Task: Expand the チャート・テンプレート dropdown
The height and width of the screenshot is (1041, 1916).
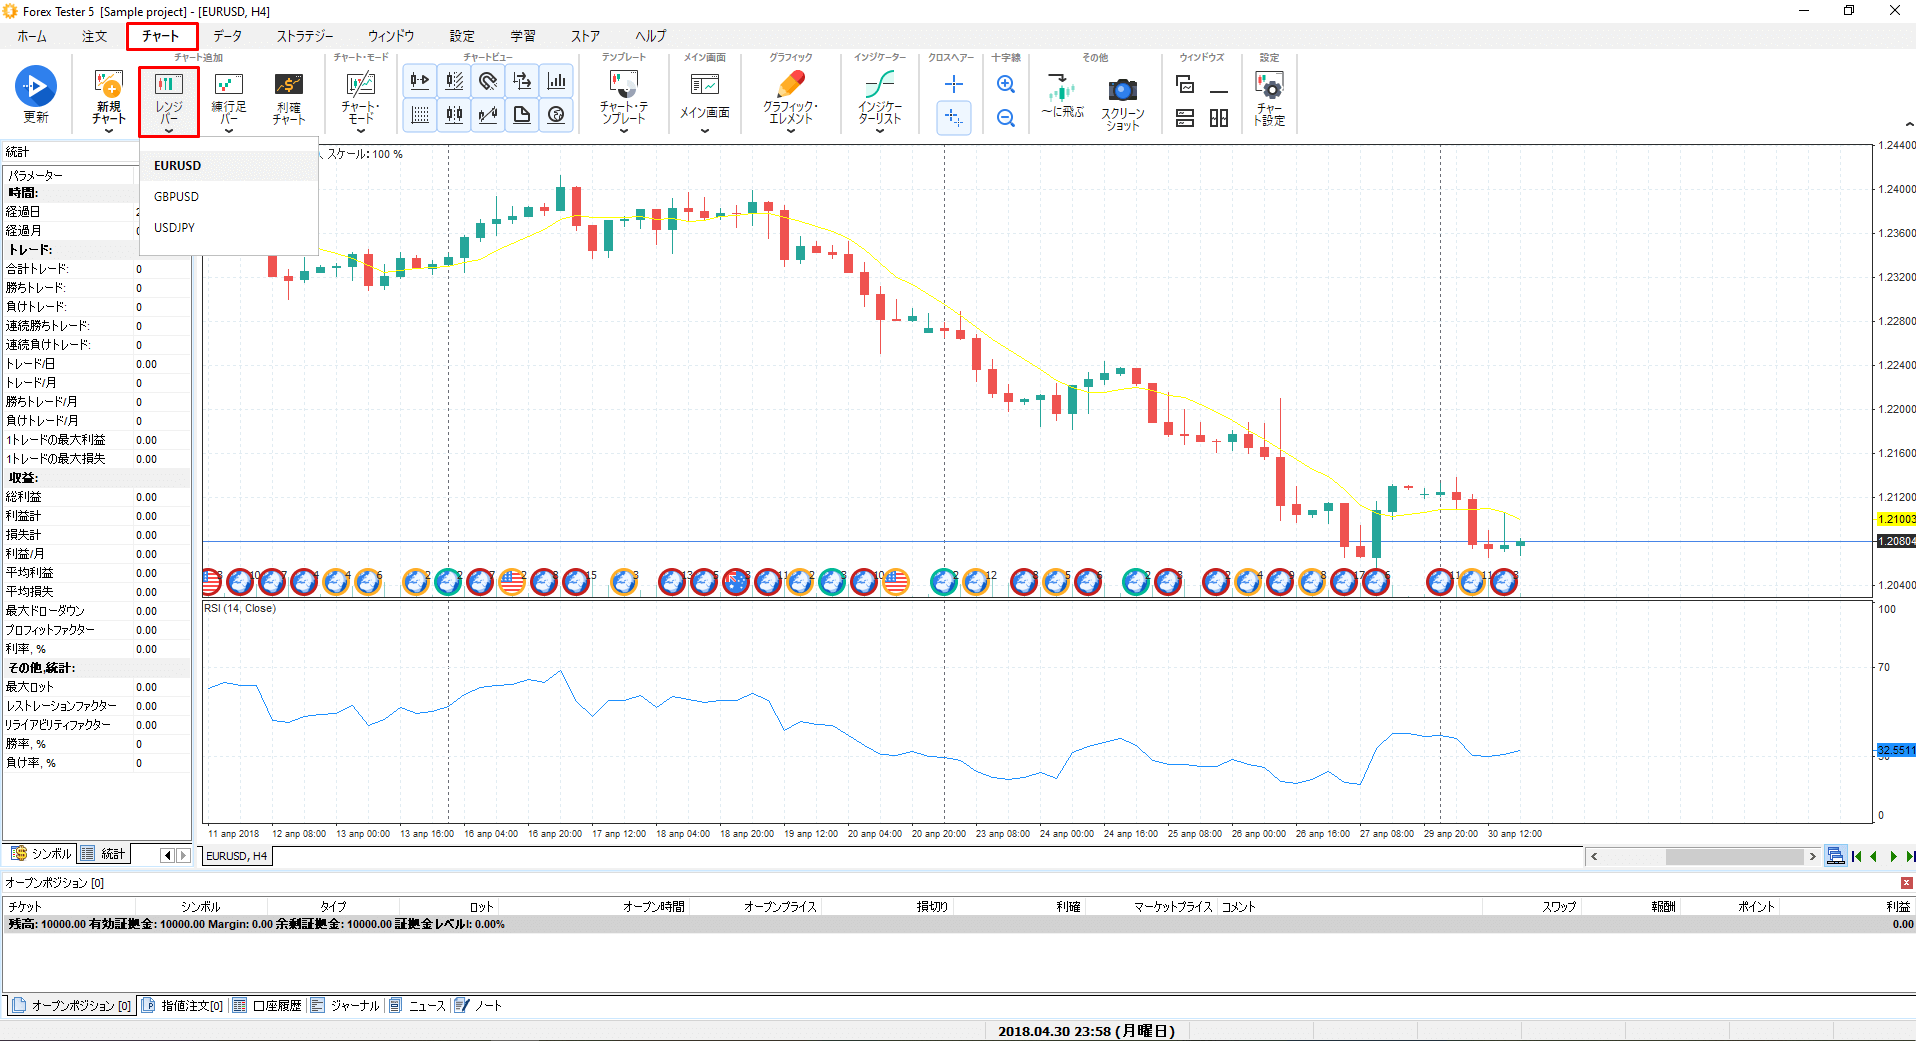Action: (624, 130)
